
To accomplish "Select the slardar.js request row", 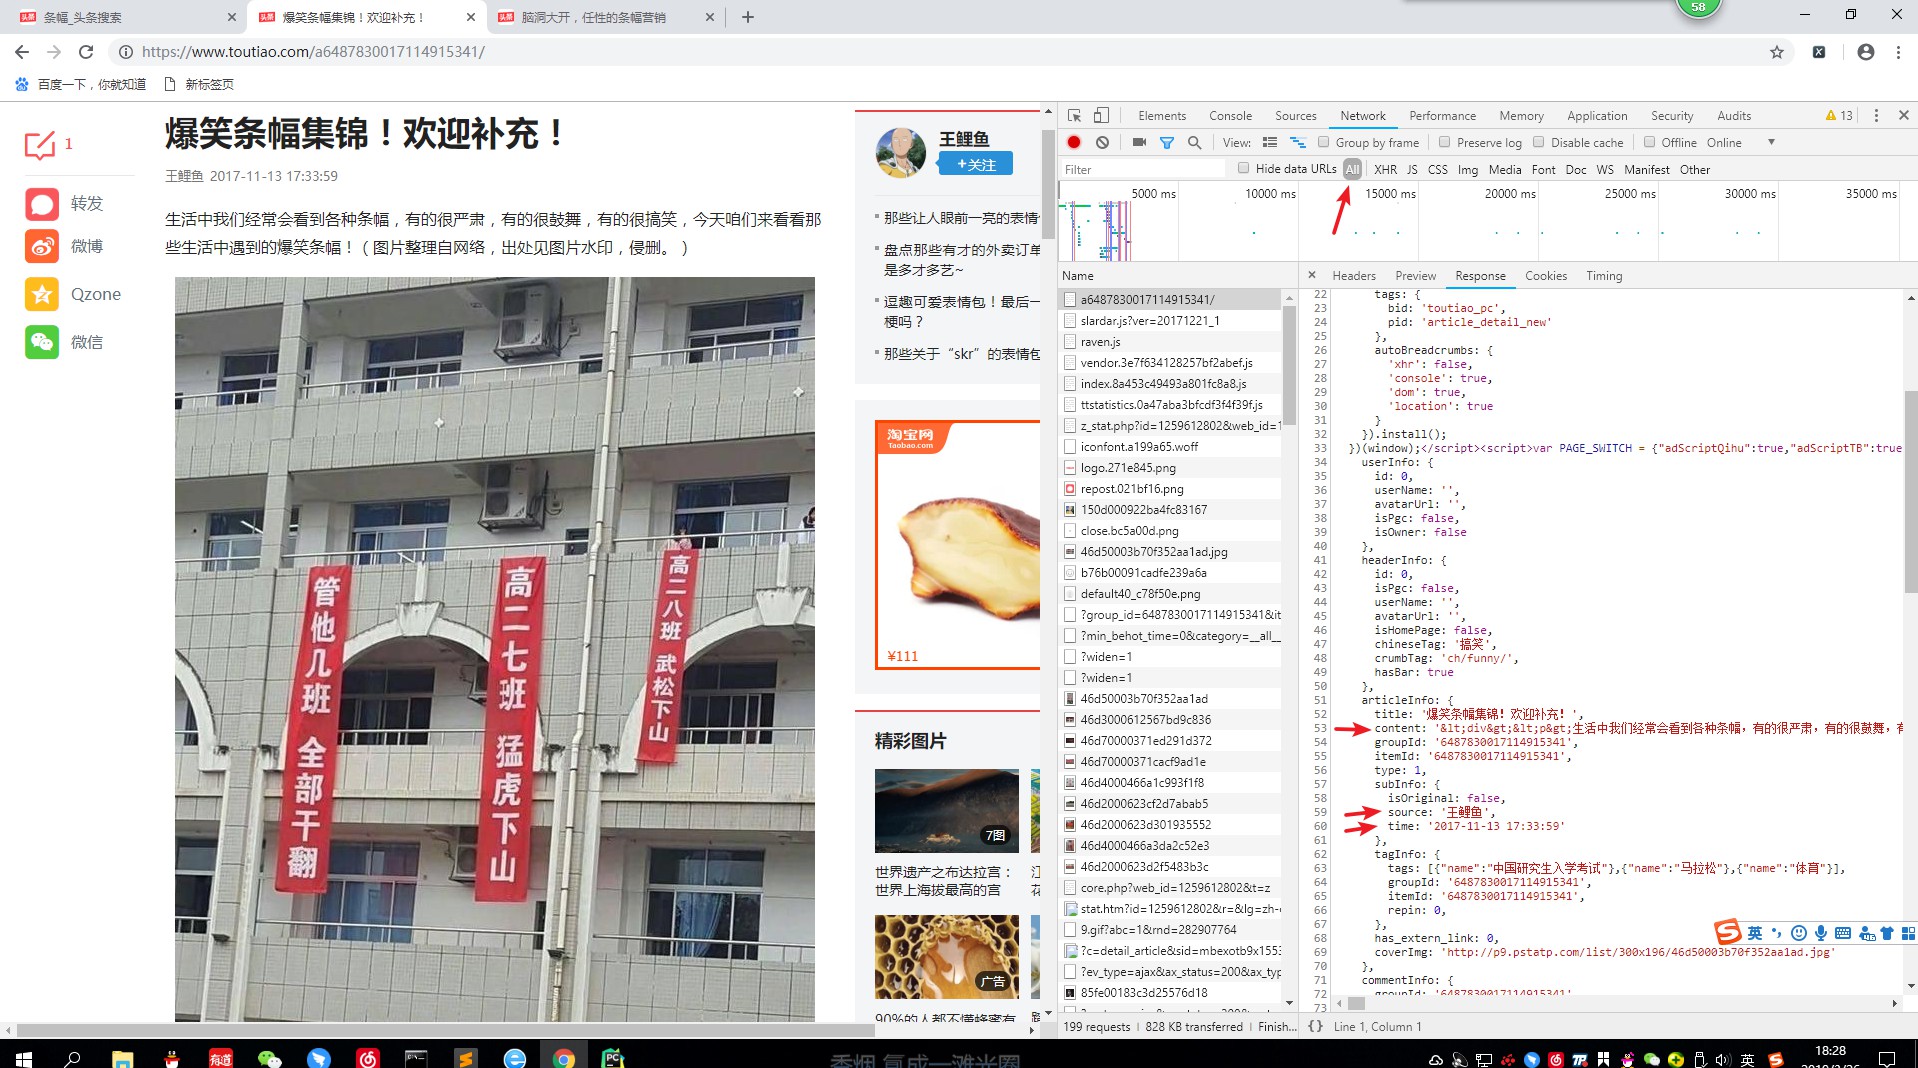I will point(1170,321).
